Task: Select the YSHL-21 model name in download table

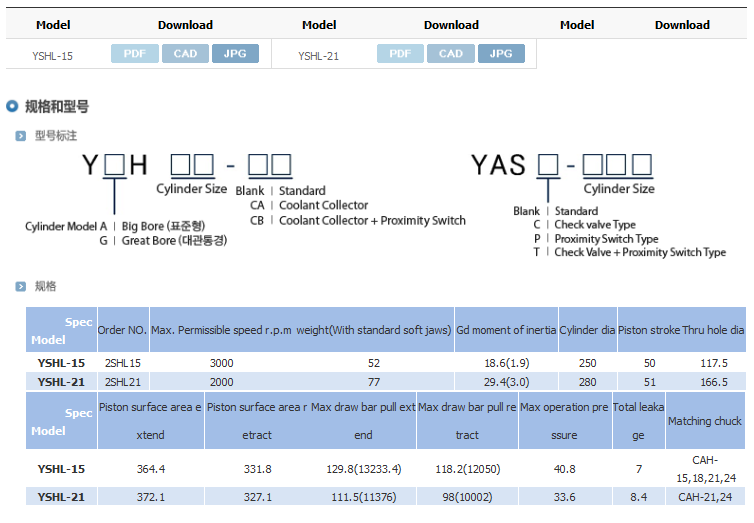Action: 318,56
